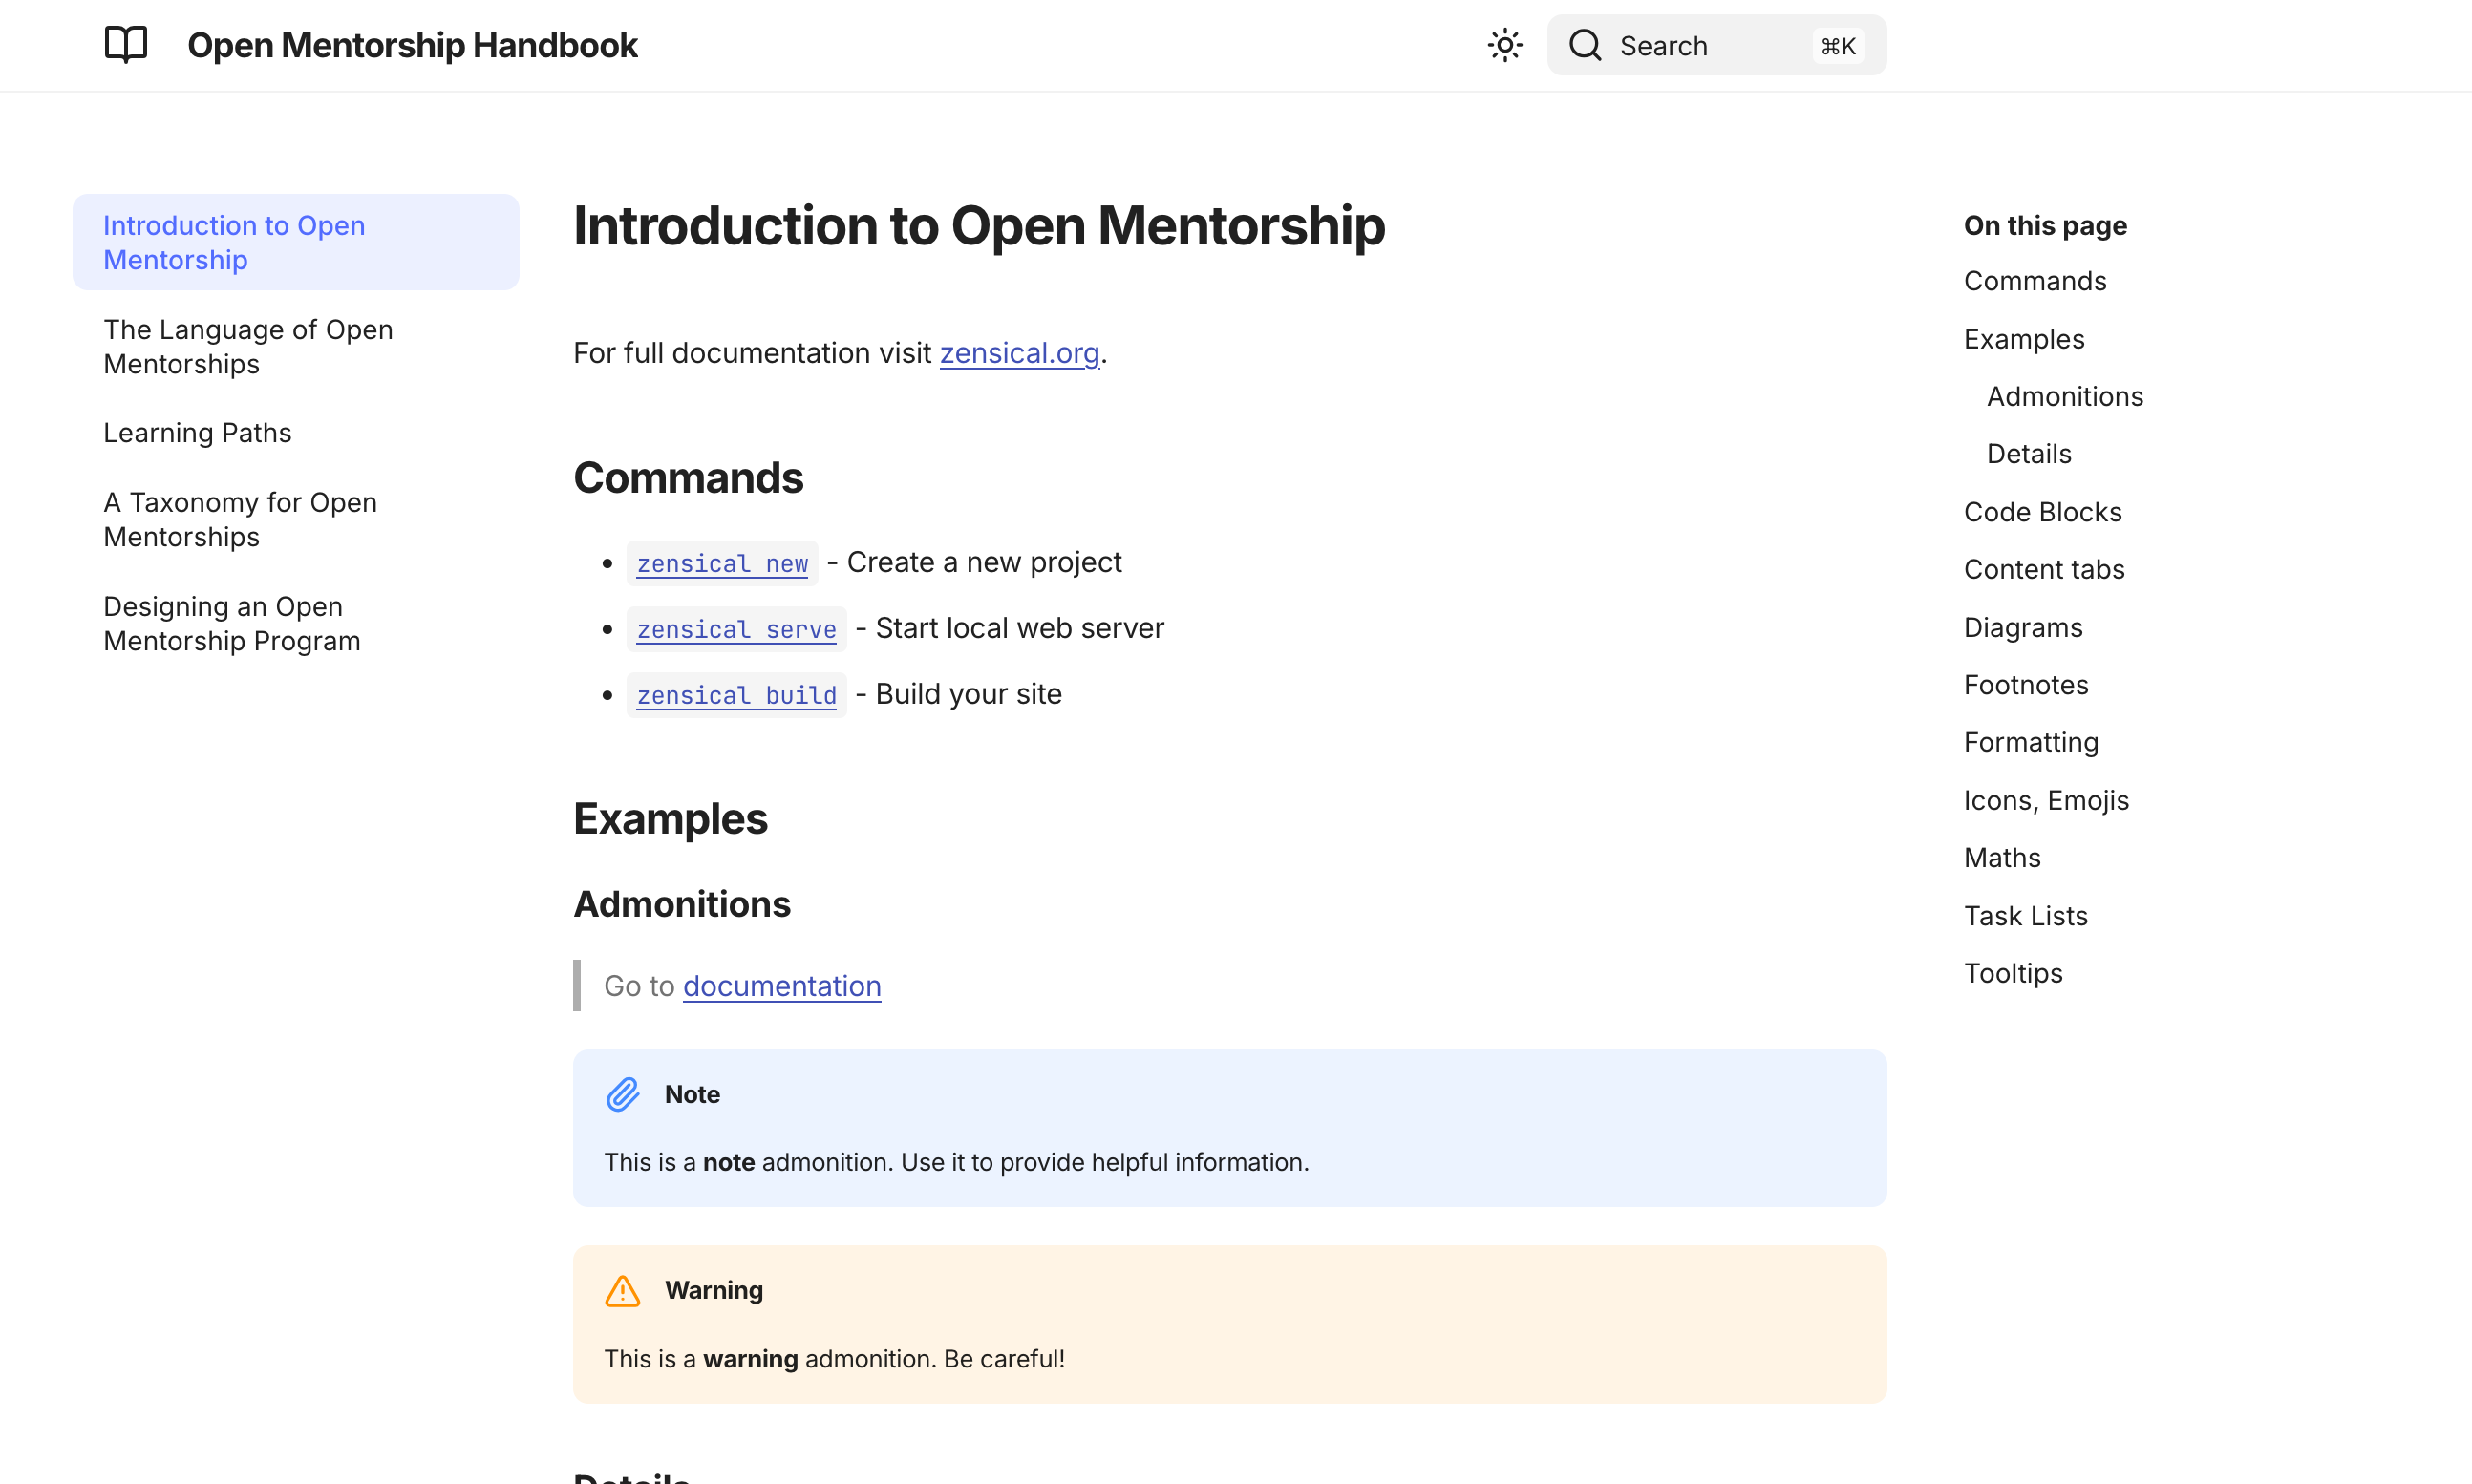Click the zensical serve command link
2472x1484 pixels.
736,629
